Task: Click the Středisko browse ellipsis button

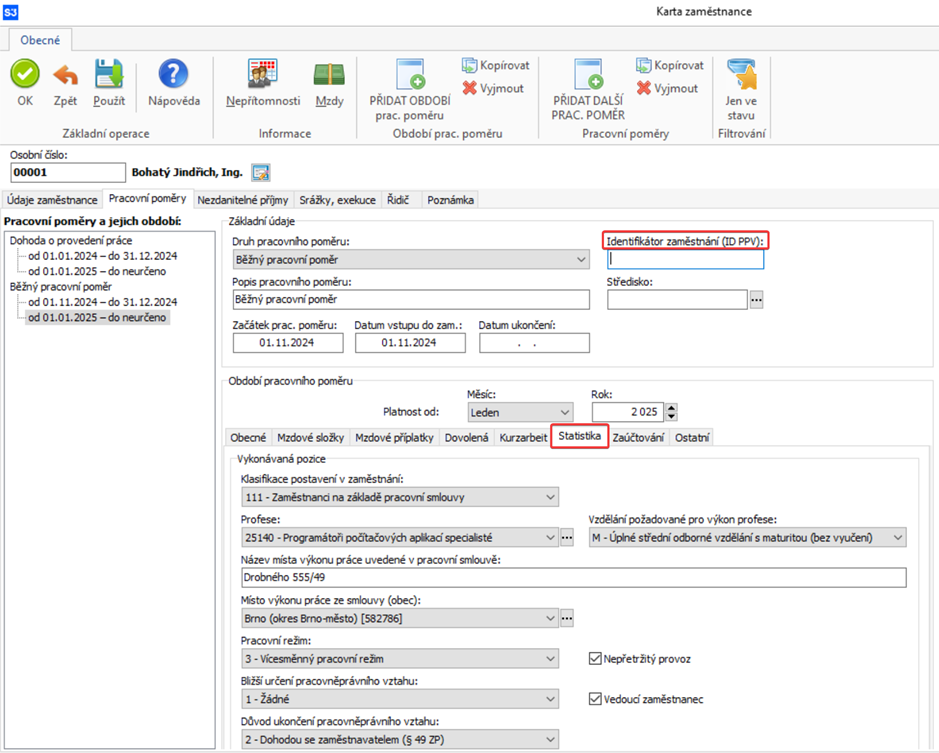Action: coord(757,299)
